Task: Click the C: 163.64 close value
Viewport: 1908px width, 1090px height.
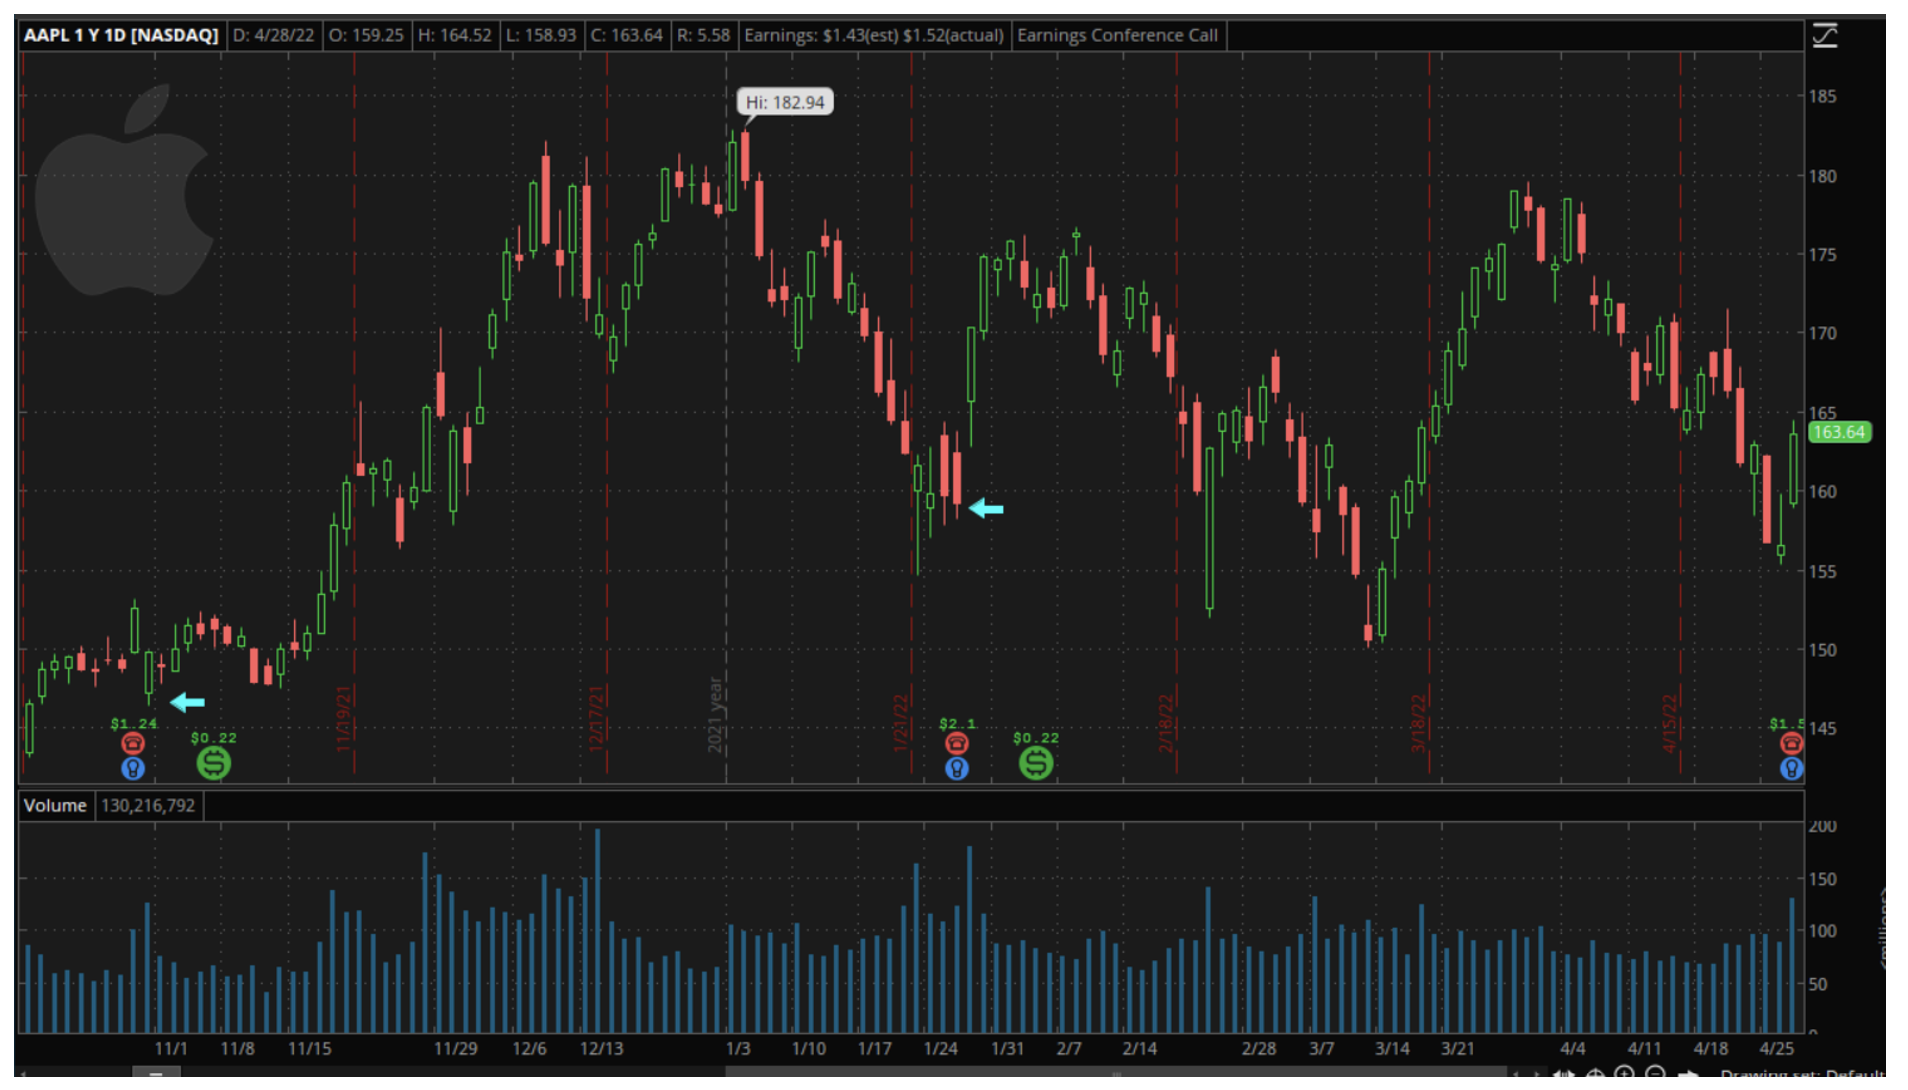Action: (x=627, y=35)
